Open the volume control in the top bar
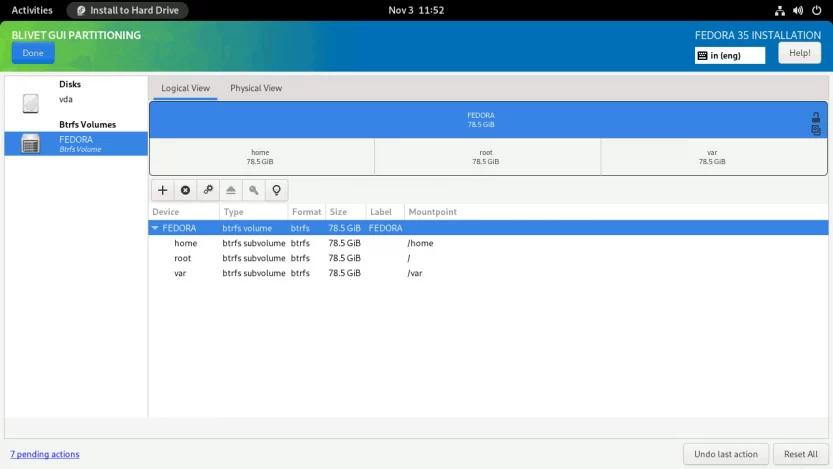833x469 pixels. [x=798, y=10]
